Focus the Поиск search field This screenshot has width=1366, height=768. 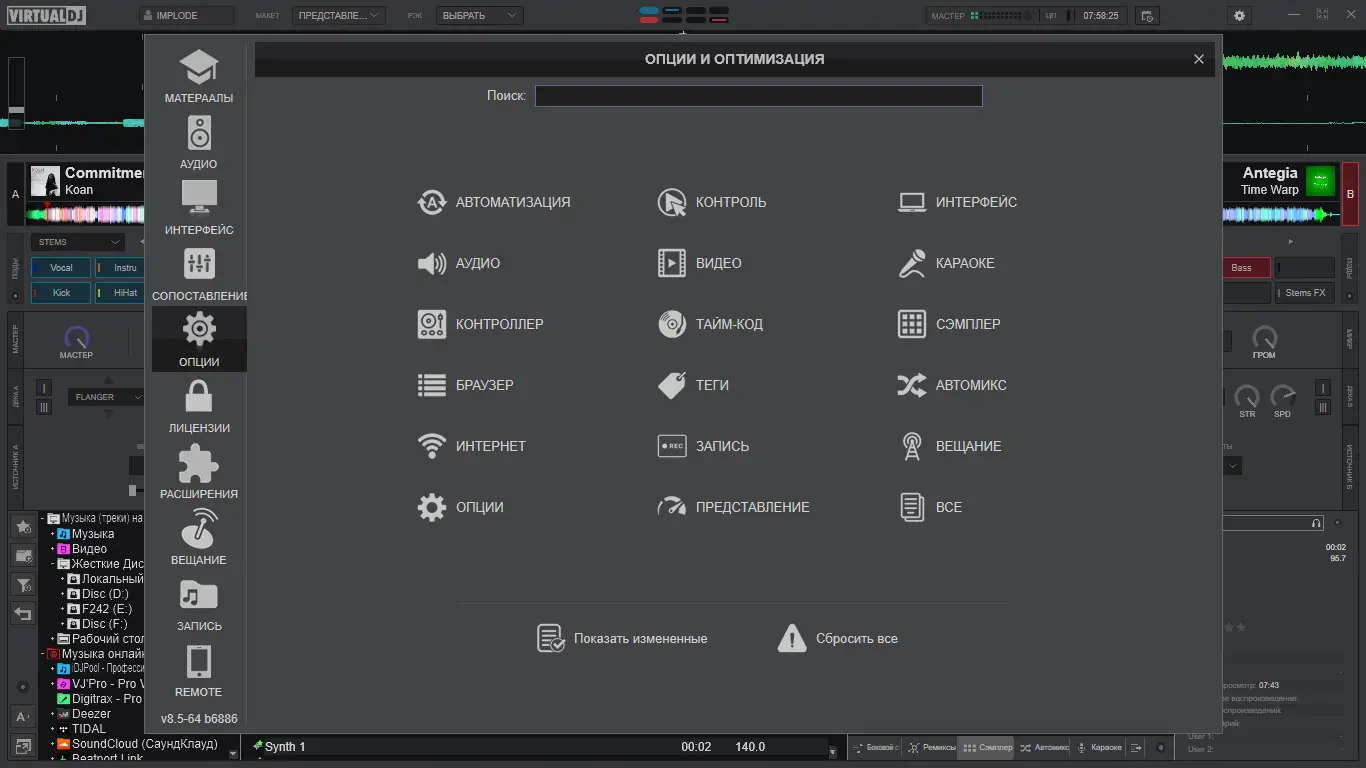[759, 96]
